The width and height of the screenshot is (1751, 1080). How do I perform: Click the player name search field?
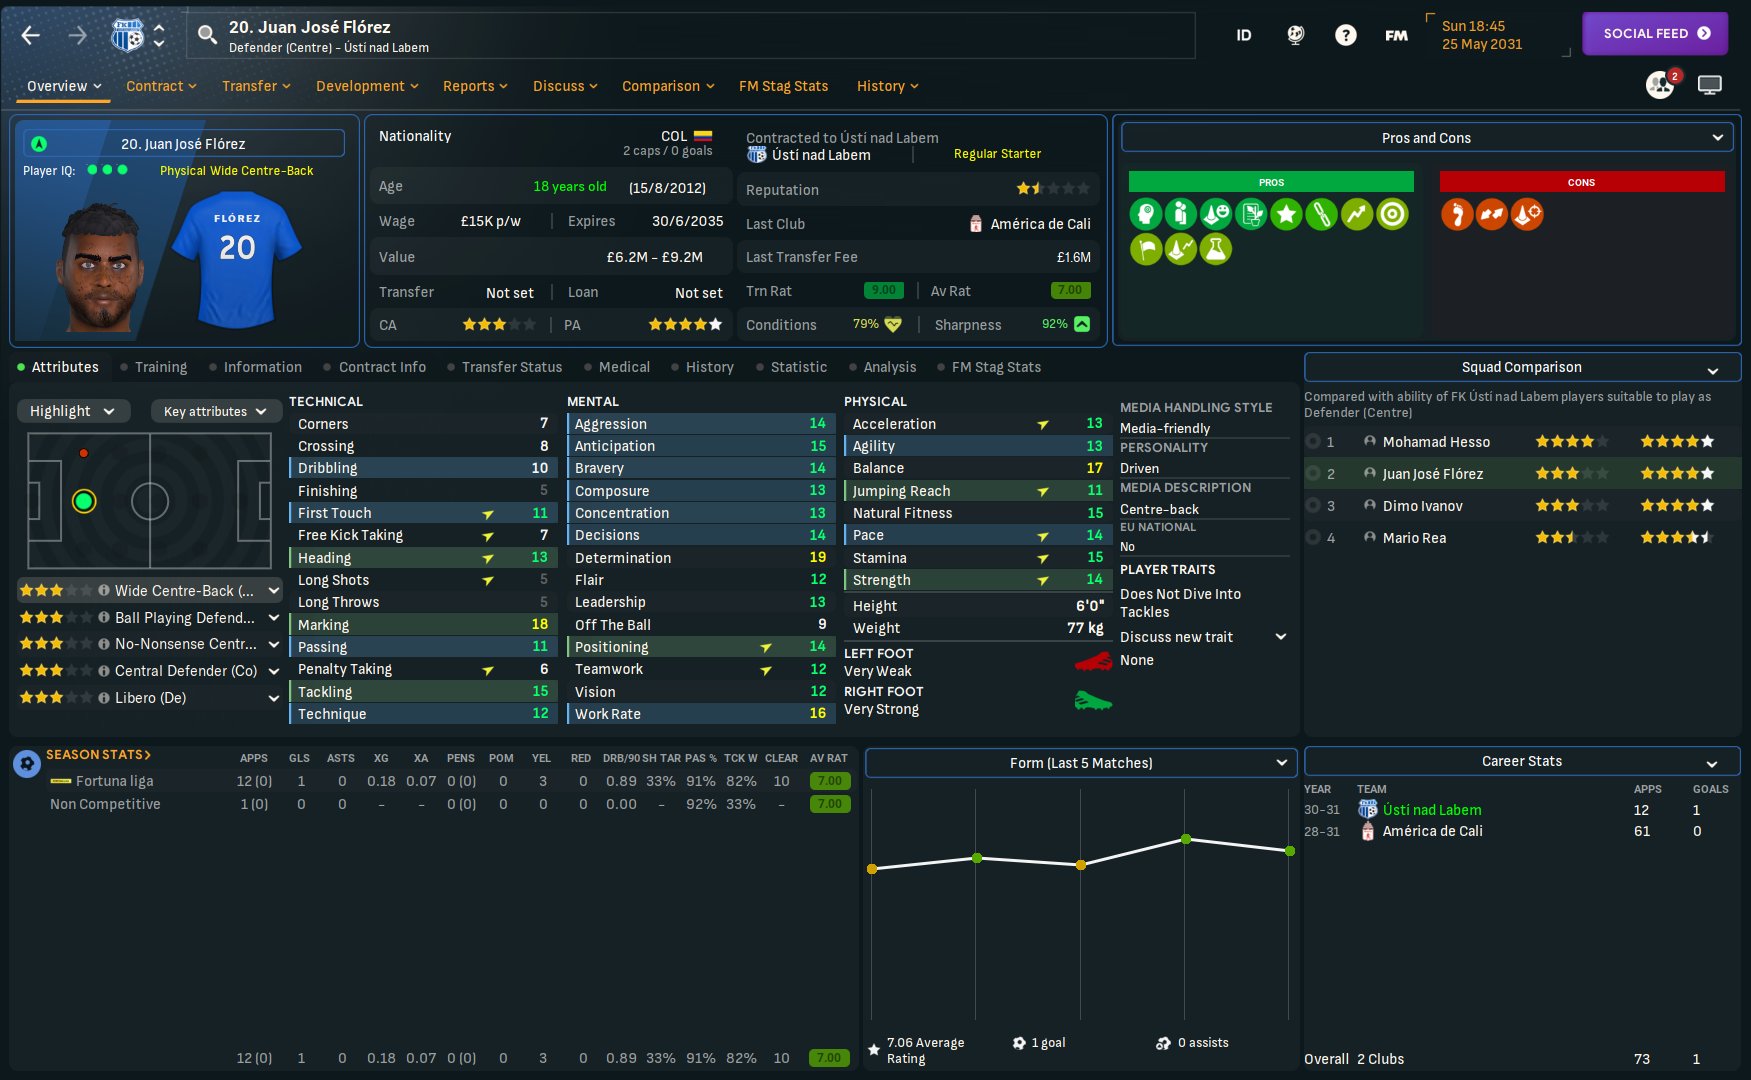[x=690, y=36]
